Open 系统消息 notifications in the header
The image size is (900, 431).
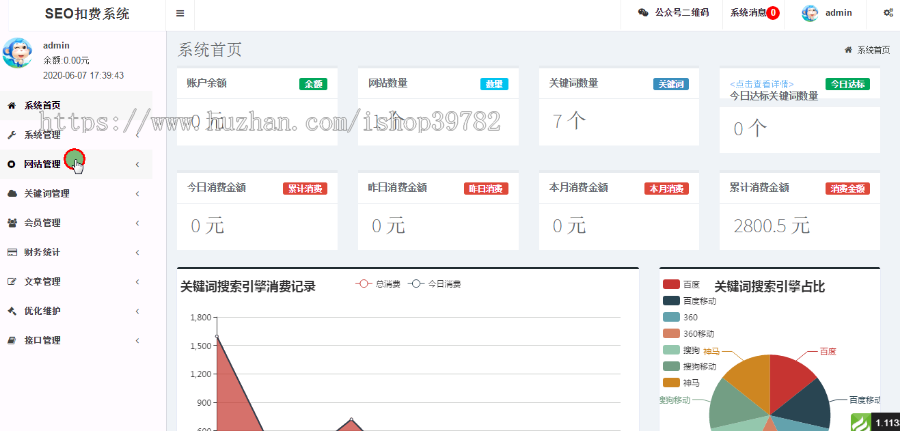coord(754,13)
